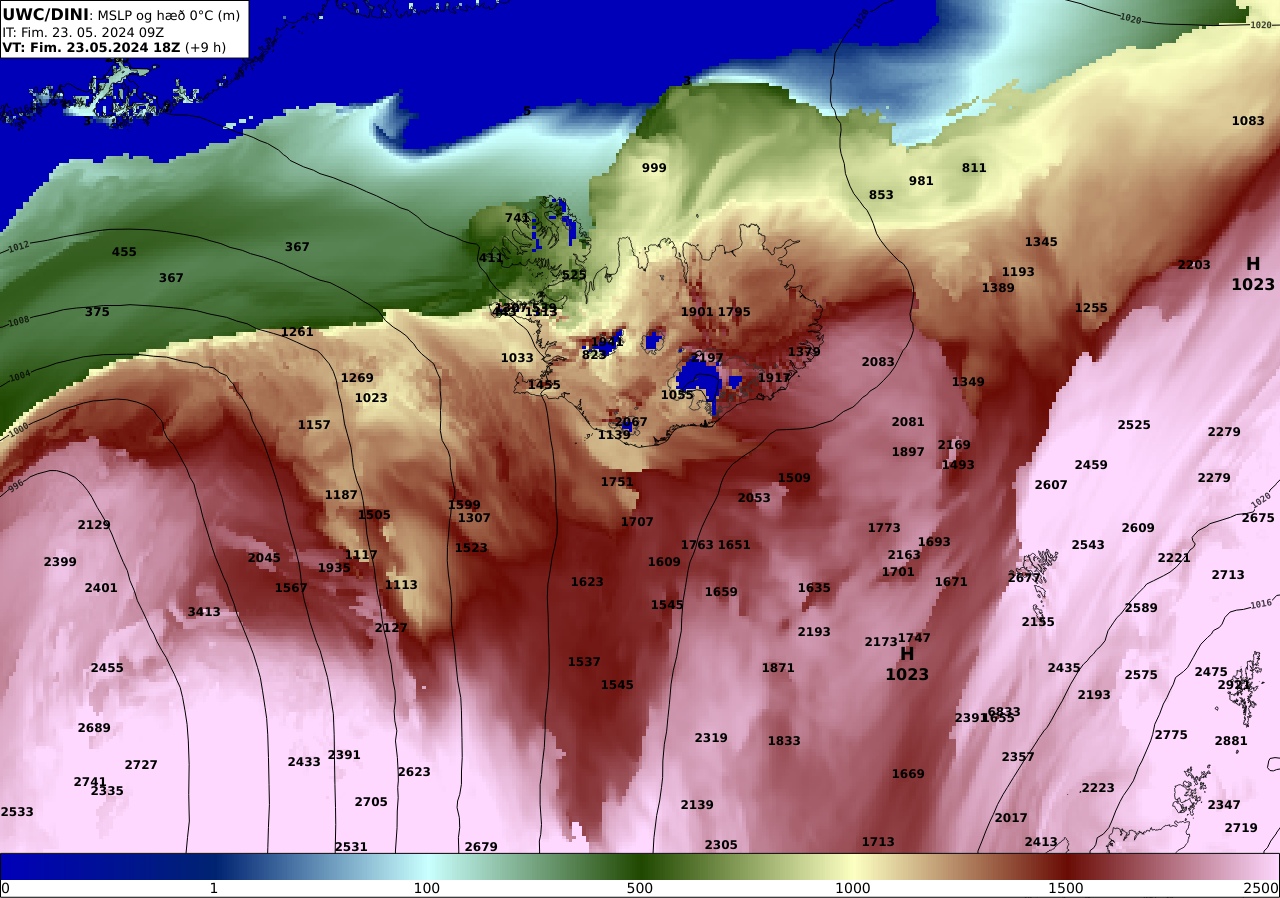The width and height of the screenshot is (1280, 898).
Task: Click the 1455 value near Reykjanes
Action: 544,385
